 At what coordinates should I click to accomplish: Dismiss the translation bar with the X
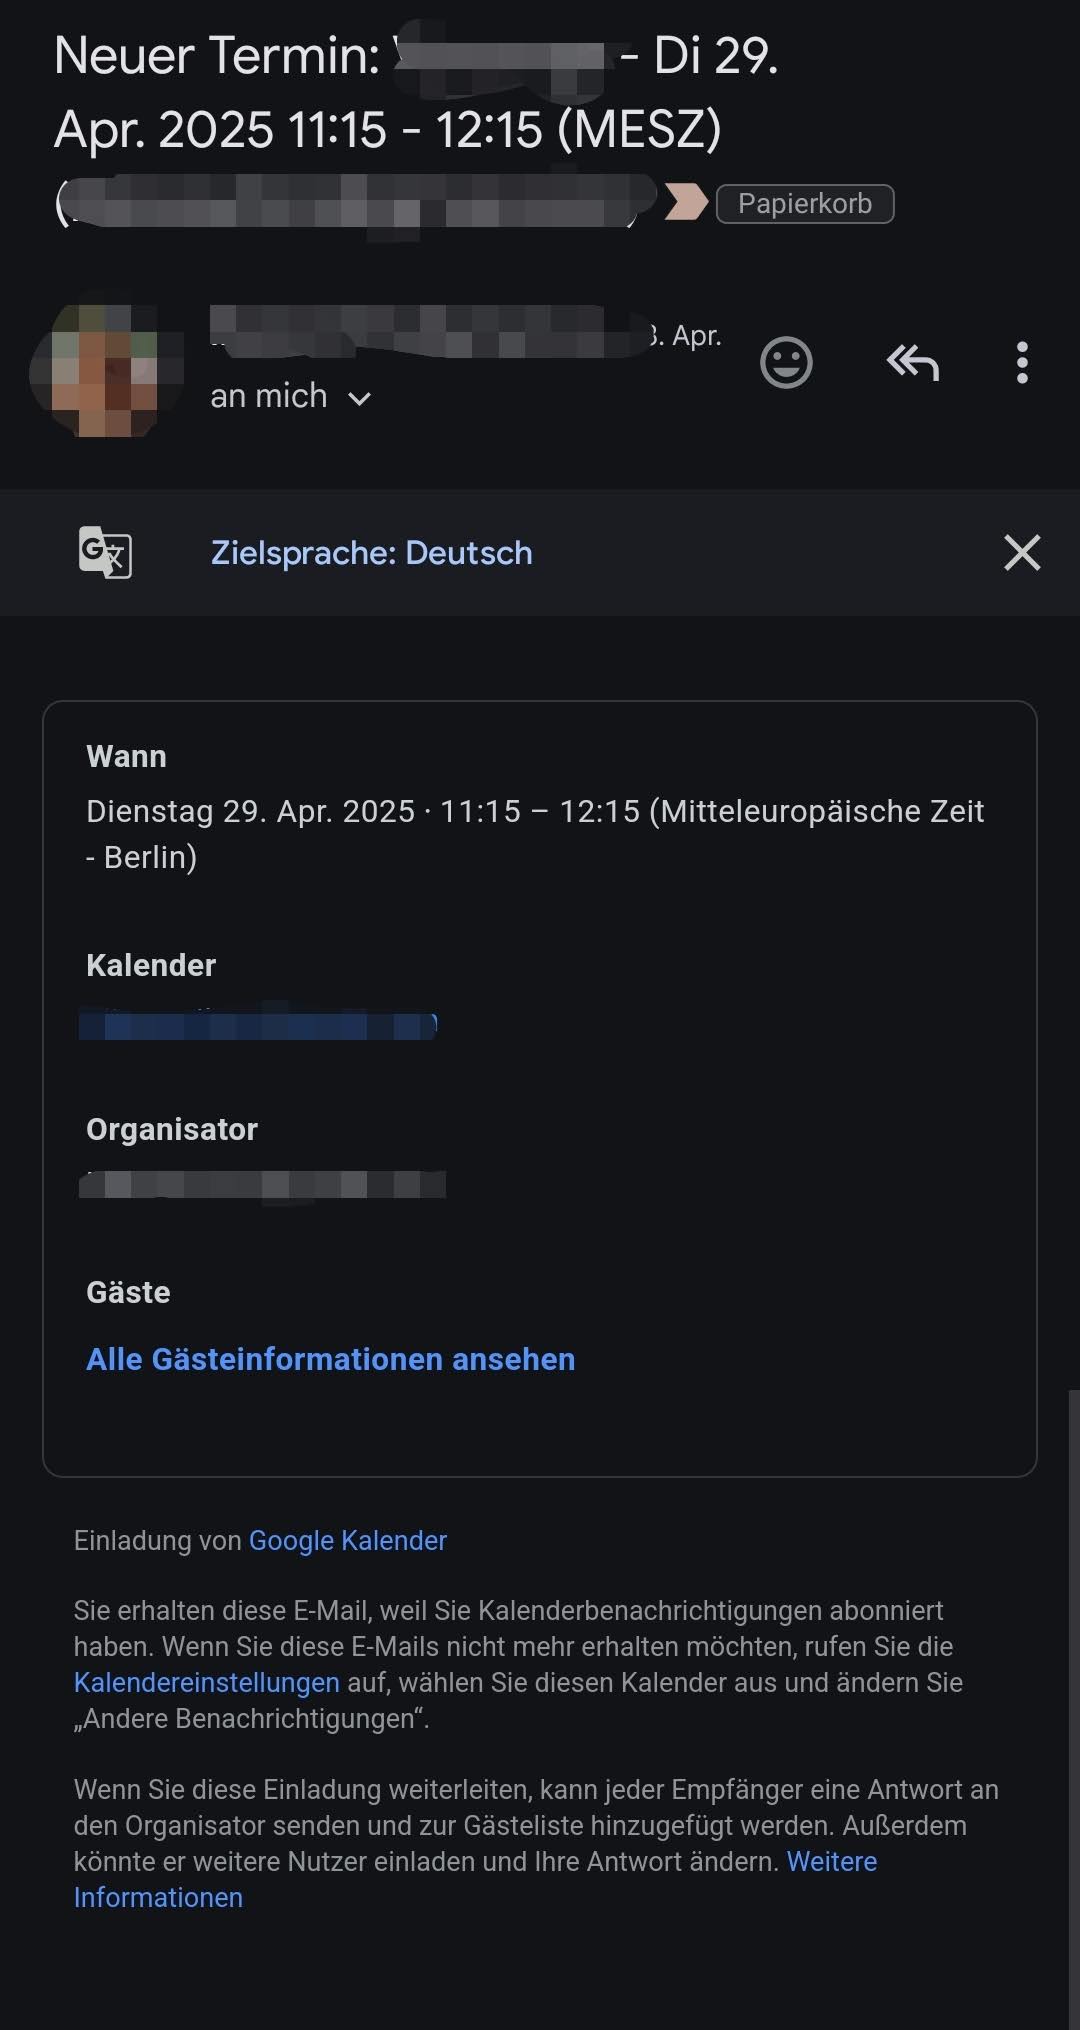[1021, 552]
